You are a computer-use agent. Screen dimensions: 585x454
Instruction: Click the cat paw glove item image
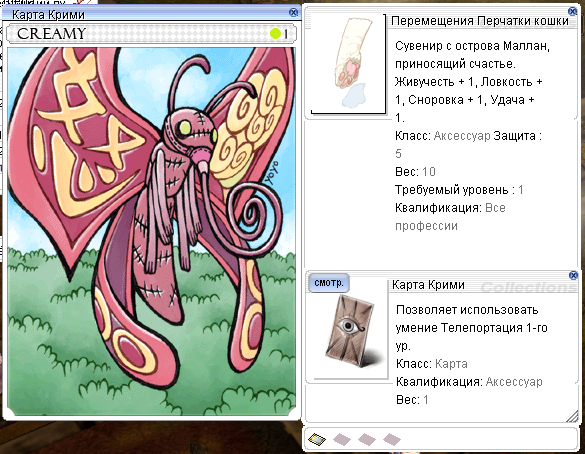[348, 63]
